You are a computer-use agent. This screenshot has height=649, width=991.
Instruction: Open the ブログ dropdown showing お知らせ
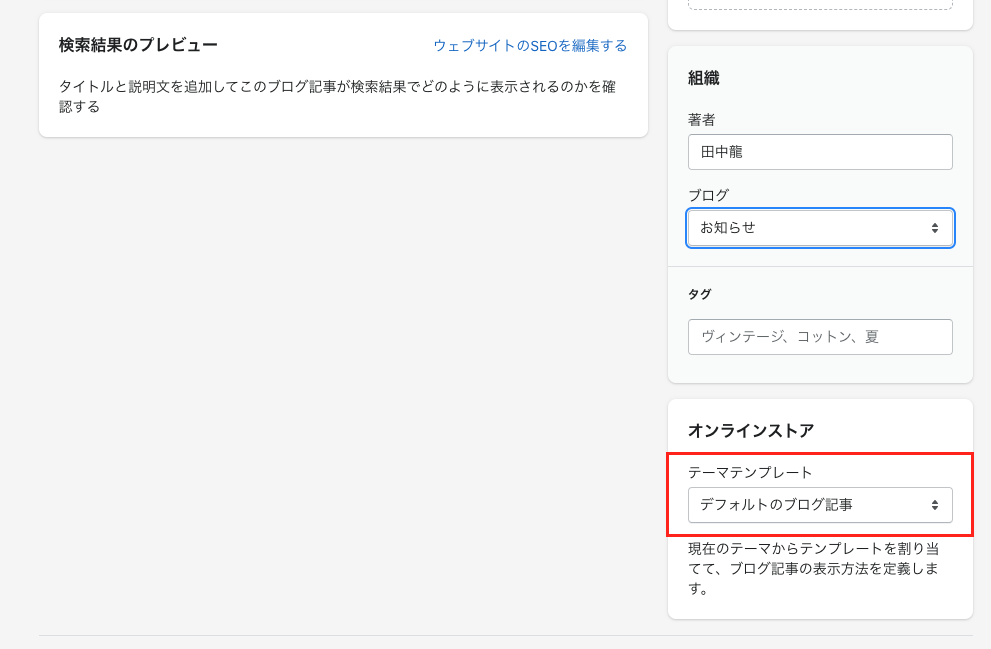[810, 228]
